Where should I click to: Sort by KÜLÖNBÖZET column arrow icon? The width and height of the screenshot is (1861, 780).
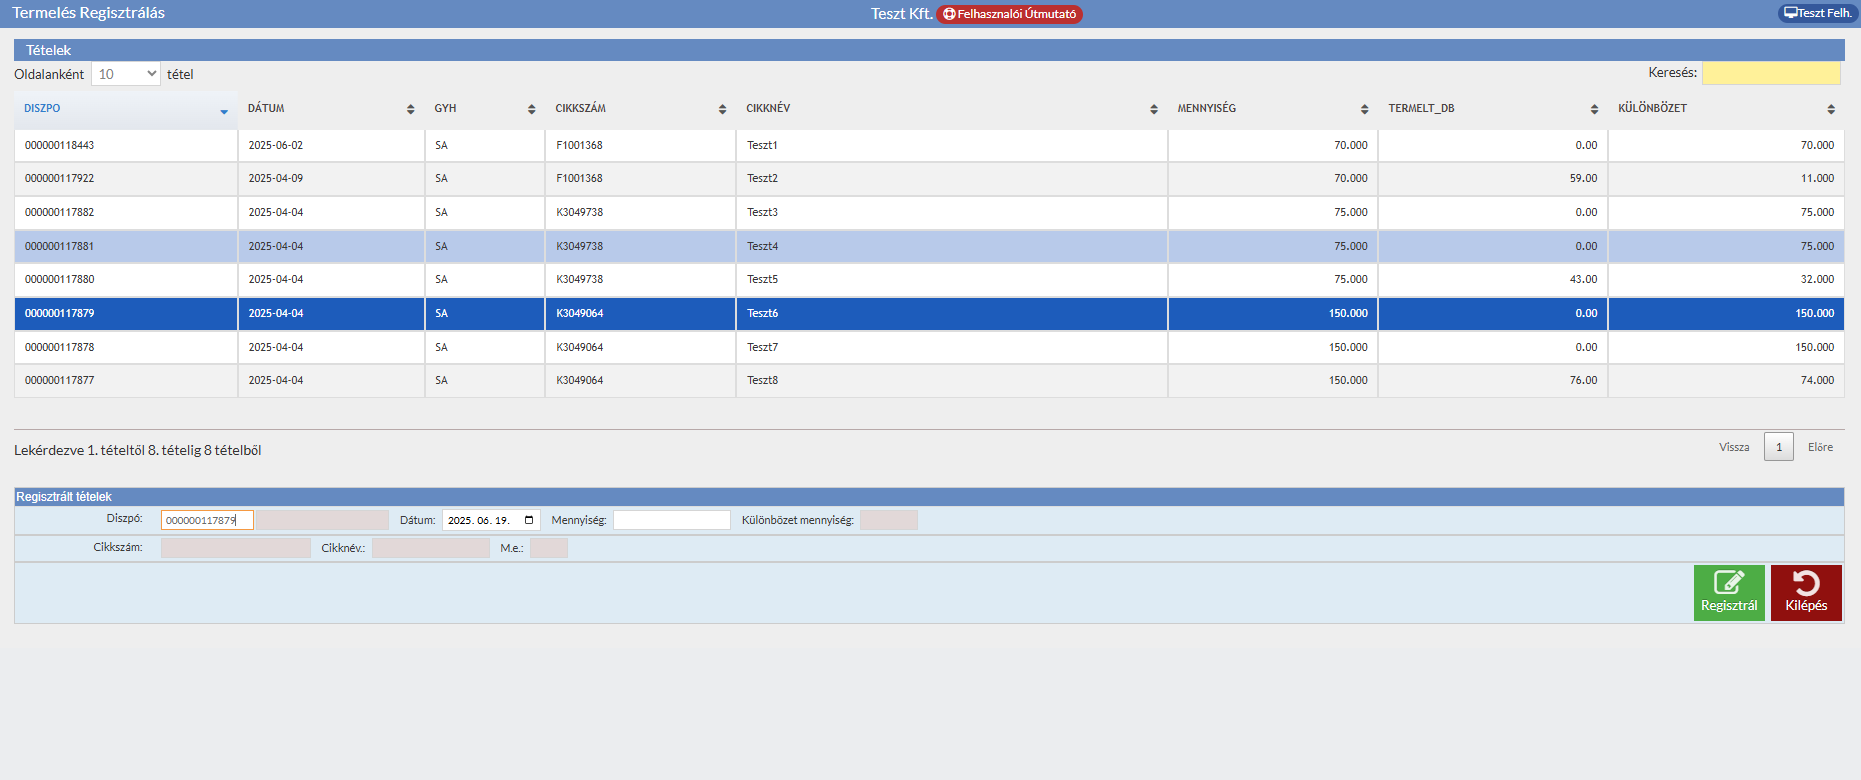tap(1830, 109)
